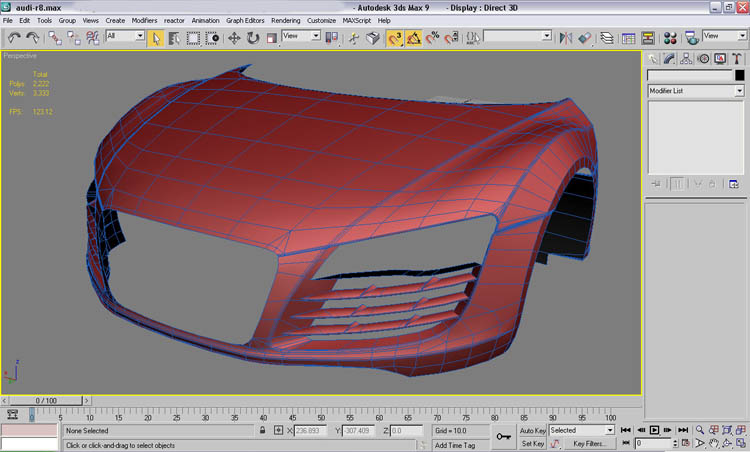Screen dimensions: 750x452
Task: Open the selection filter 'All' dropdown
Action: [x=124, y=36]
